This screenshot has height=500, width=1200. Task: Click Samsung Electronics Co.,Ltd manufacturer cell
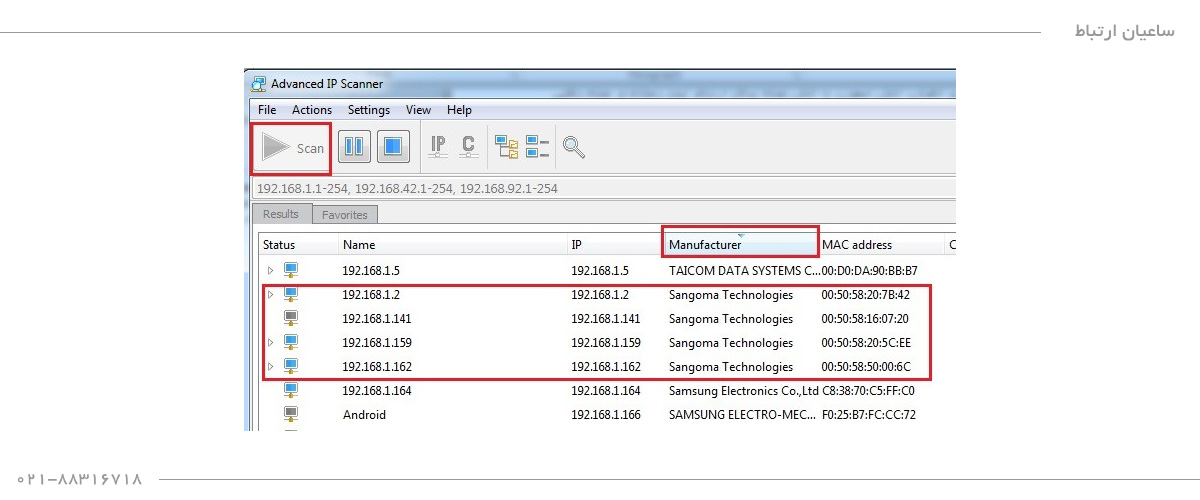pyautogui.click(x=744, y=391)
